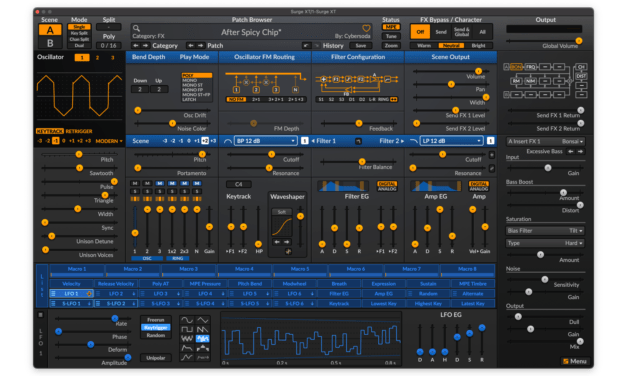The height and width of the screenshot is (376, 627).
Task: Toggle LFO Unipolar button
Action: pyautogui.click(x=156, y=358)
